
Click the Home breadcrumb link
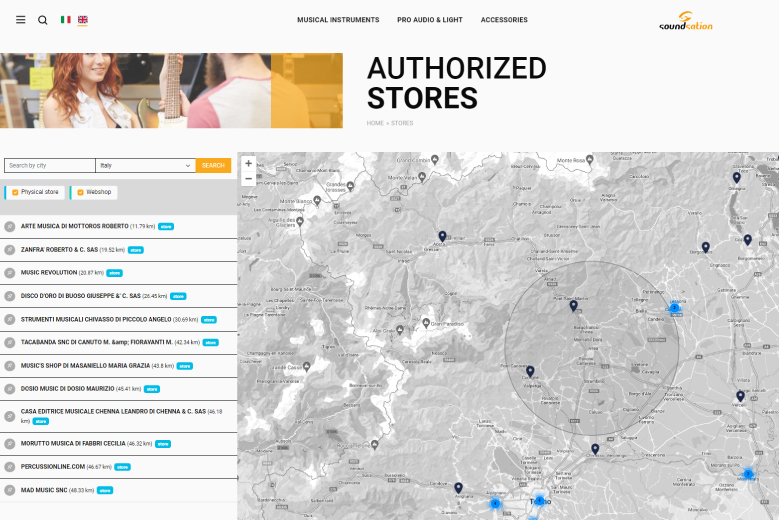coord(375,123)
